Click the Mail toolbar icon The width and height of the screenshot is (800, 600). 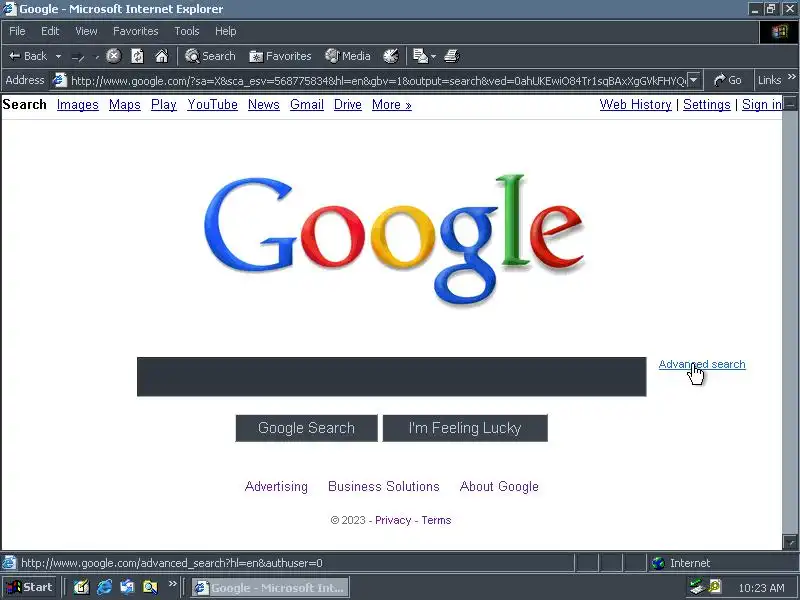[x=420, y=56]
